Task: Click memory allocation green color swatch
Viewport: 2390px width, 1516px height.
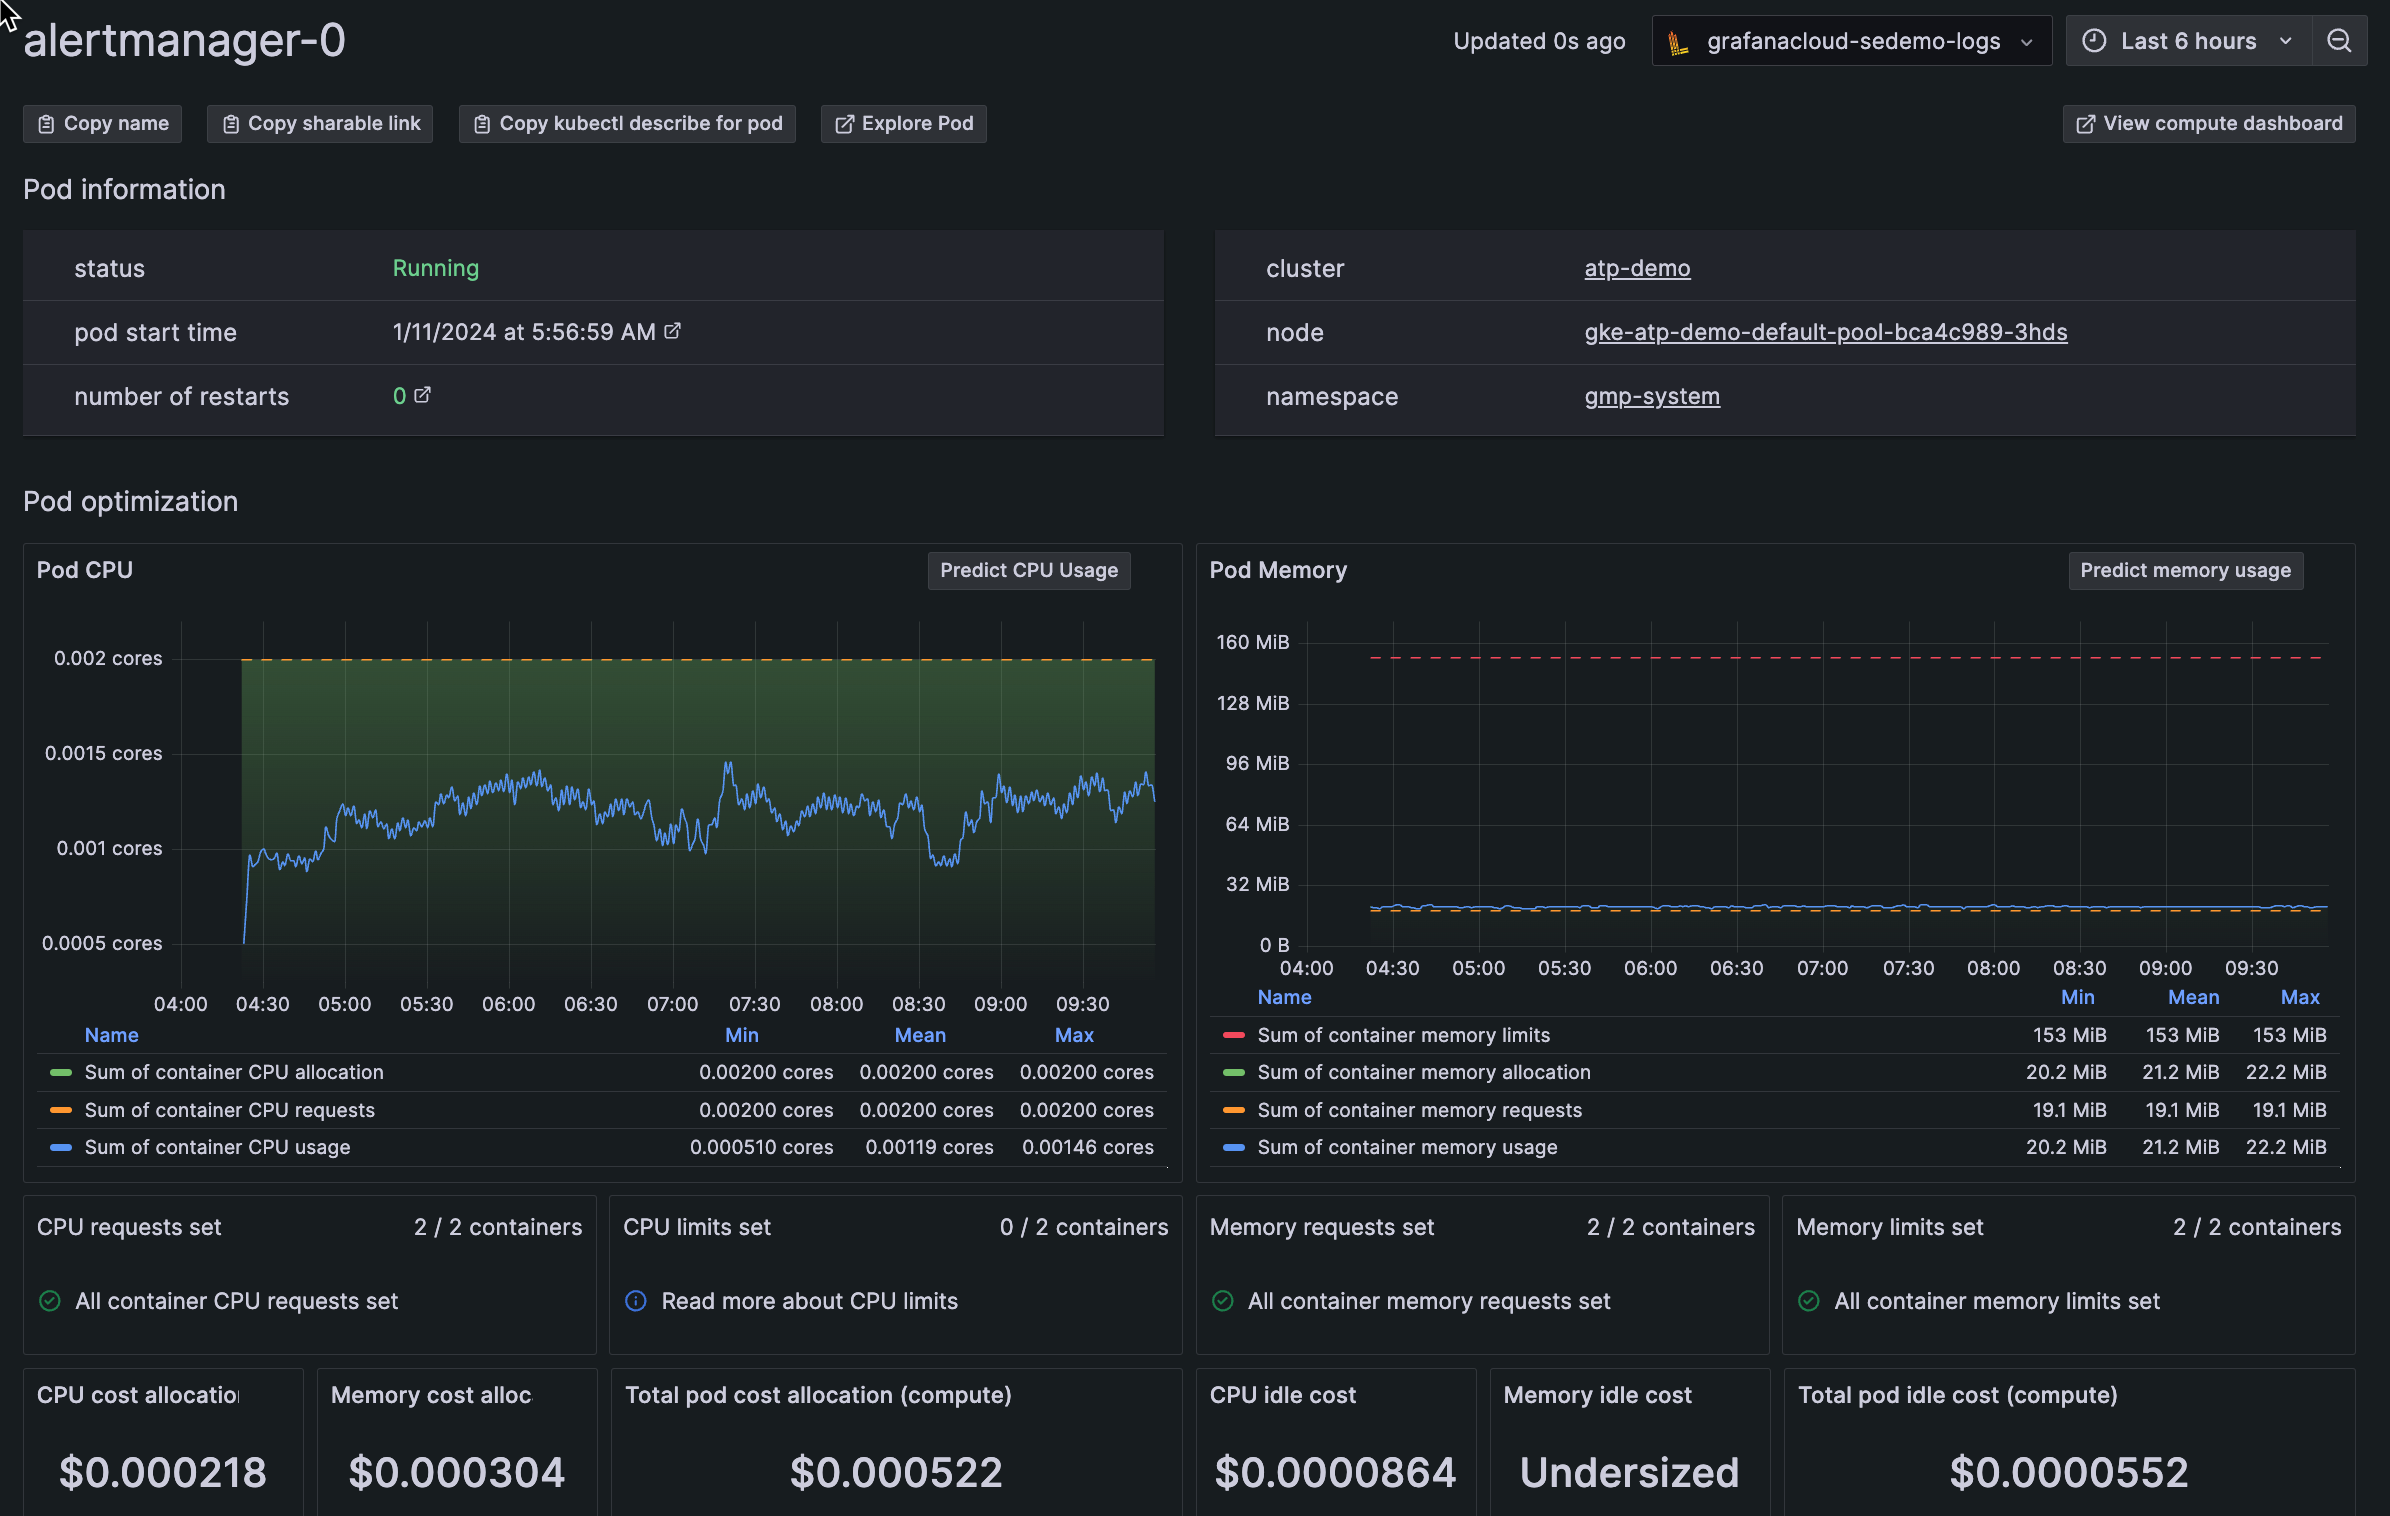Action: click(1233, 1073)
